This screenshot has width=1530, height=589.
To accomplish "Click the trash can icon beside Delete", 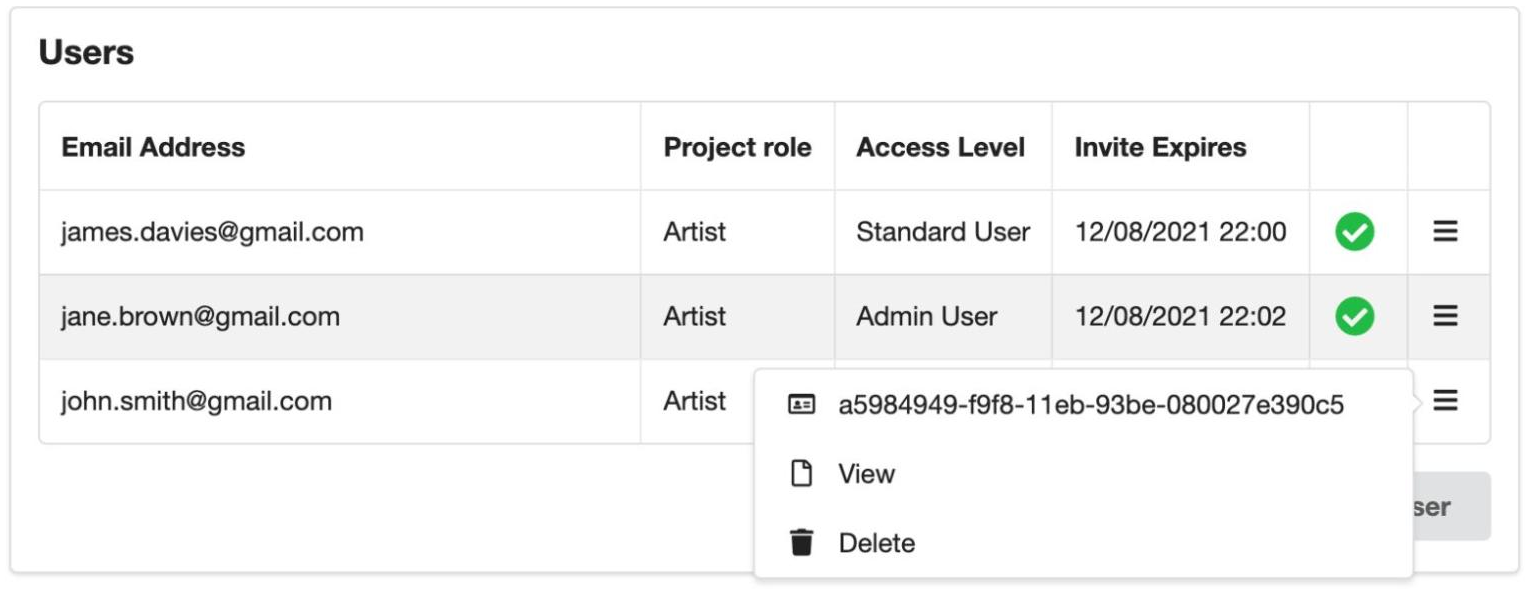I will (x=801, y=543).
